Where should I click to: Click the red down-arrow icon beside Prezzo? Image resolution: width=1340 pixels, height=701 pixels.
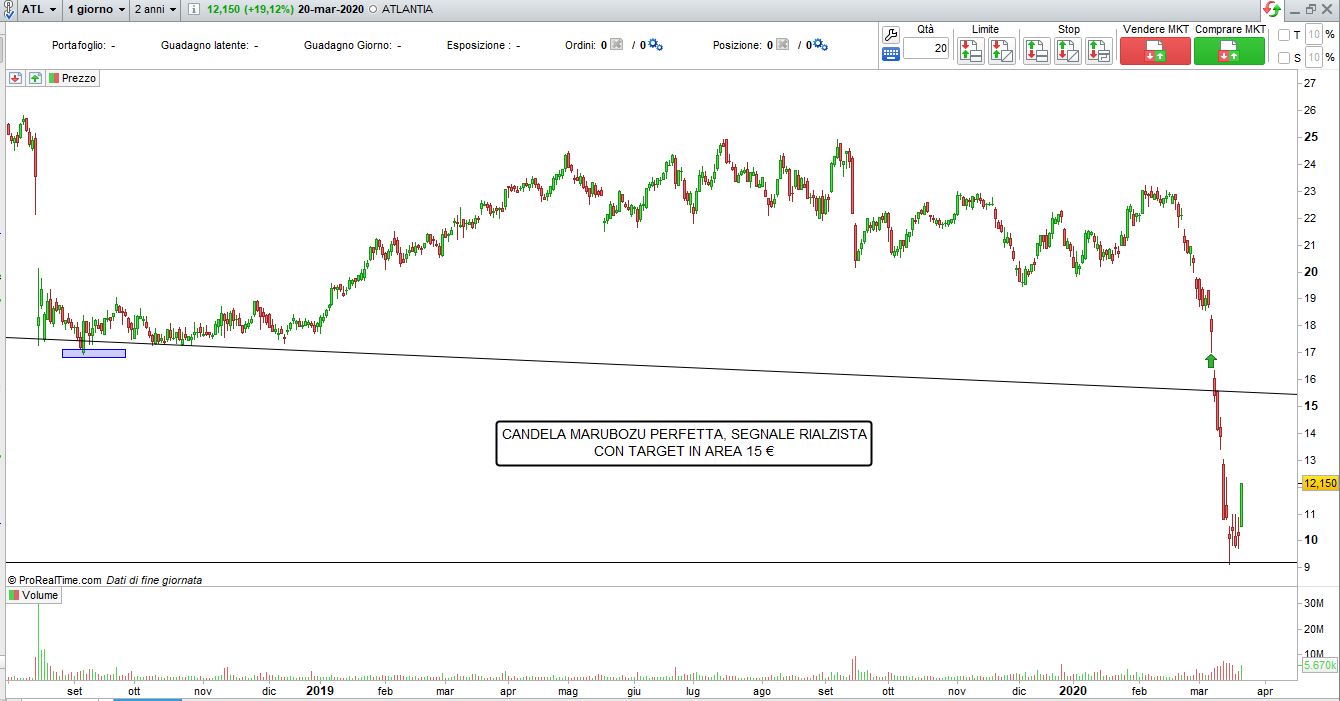pos(16,78)
